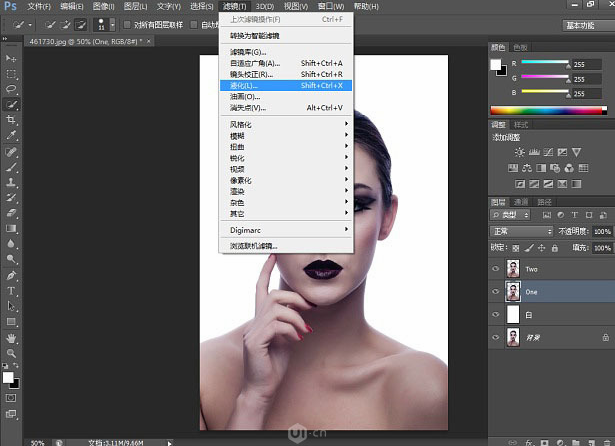Open the layer blend mode dropdown 正常
Viewport: 615px width, 446px height.
coord(522,232)
